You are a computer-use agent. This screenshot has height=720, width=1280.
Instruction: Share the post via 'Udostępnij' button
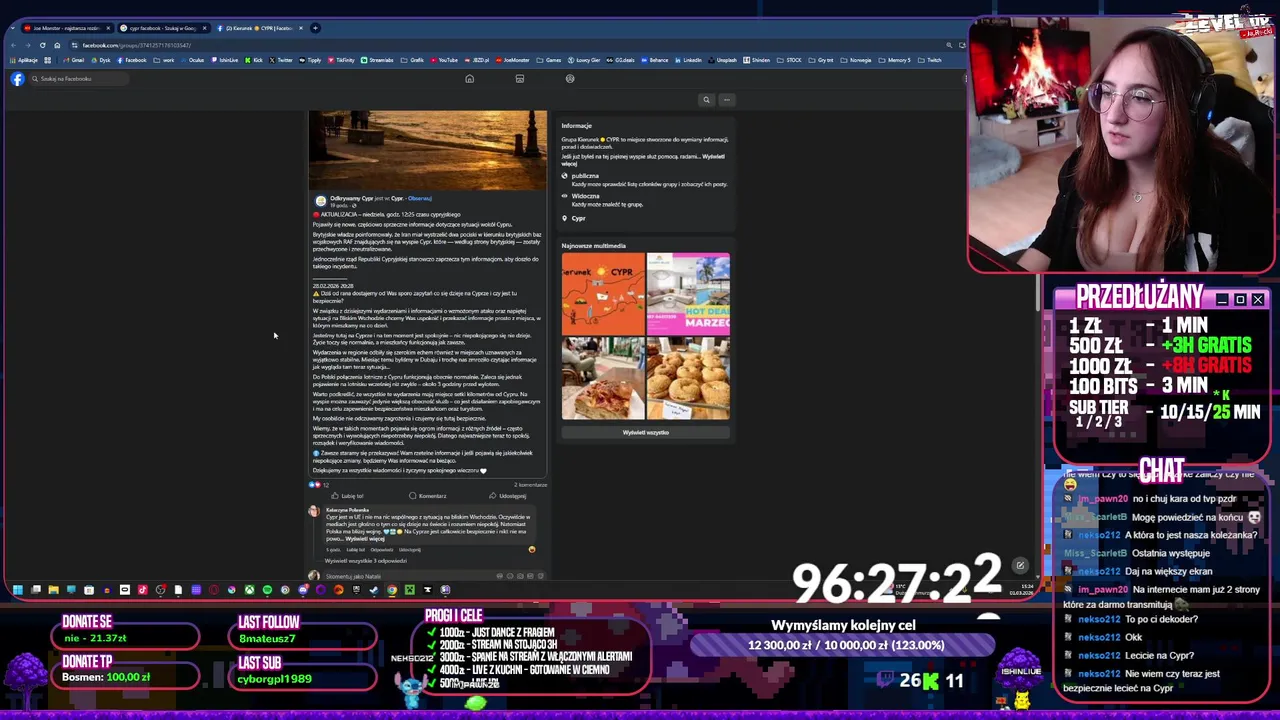(x=508, y=496)
